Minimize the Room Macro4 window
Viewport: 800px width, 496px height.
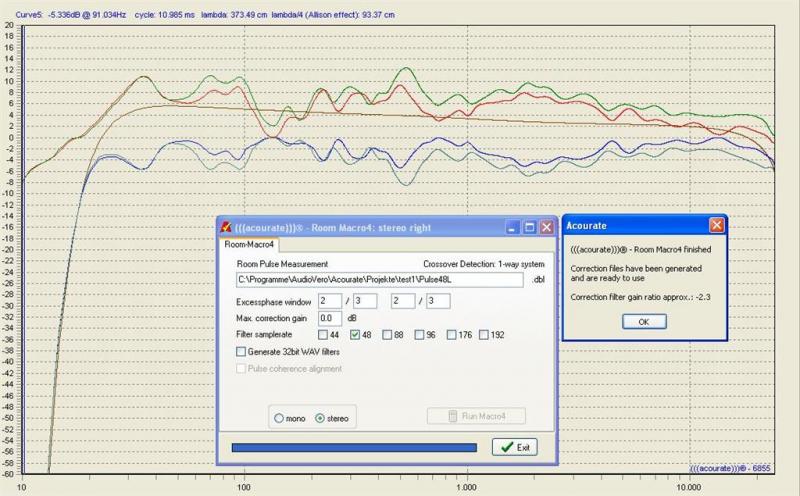click(x=513, y=227)
